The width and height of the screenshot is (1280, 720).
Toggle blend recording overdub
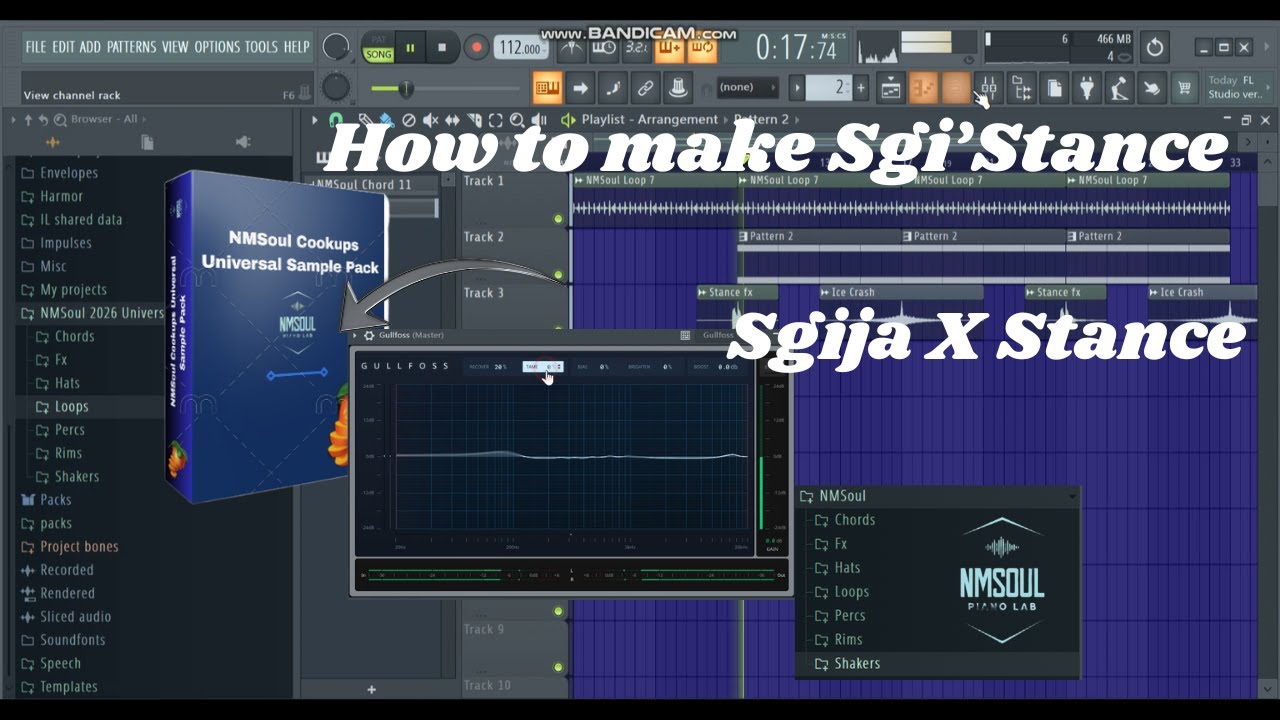tap(669, 48)
